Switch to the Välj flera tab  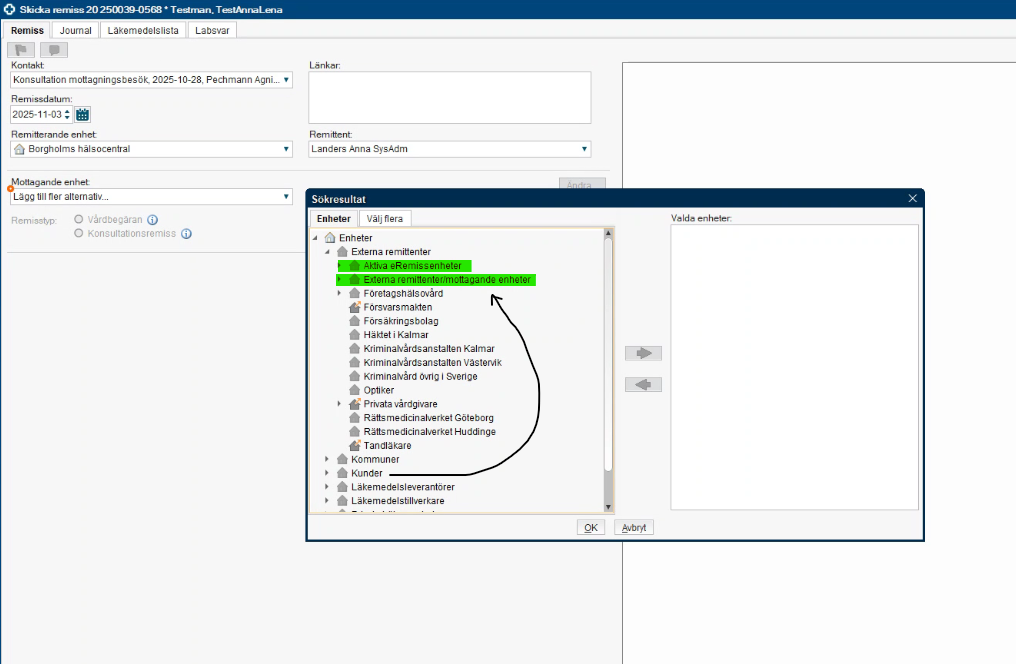coord(385,218)
